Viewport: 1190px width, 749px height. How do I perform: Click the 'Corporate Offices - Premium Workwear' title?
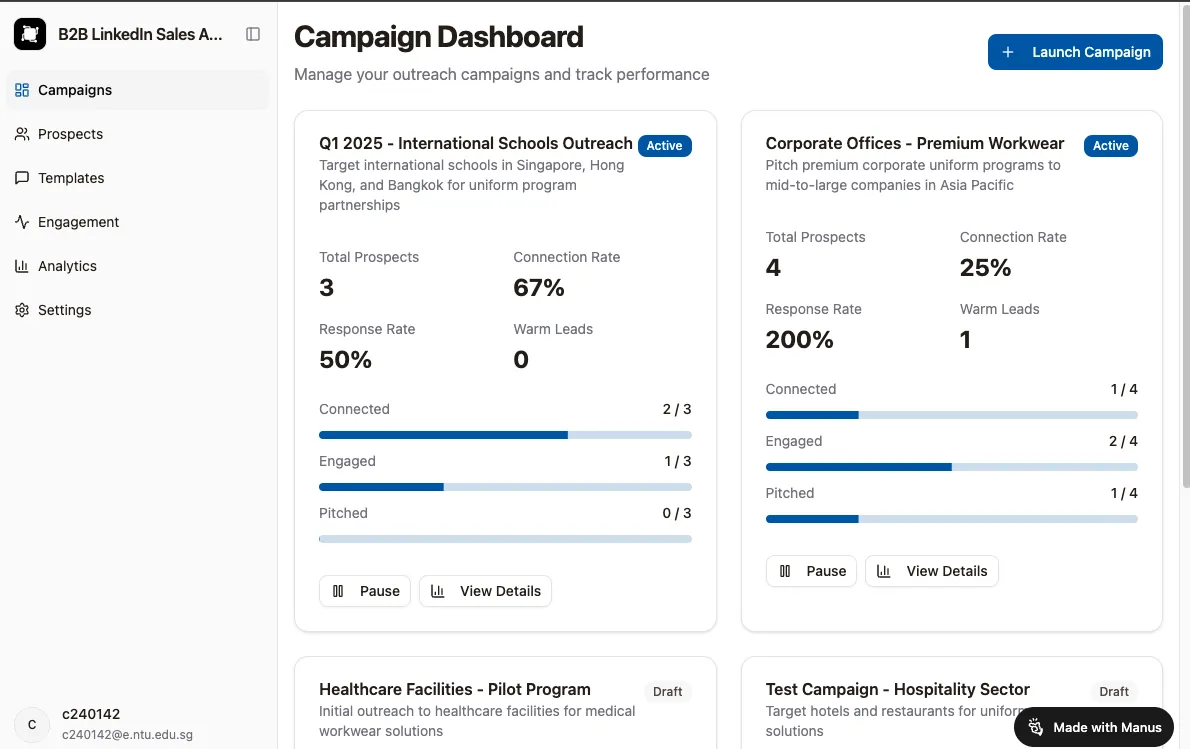[x=915, y=143]
